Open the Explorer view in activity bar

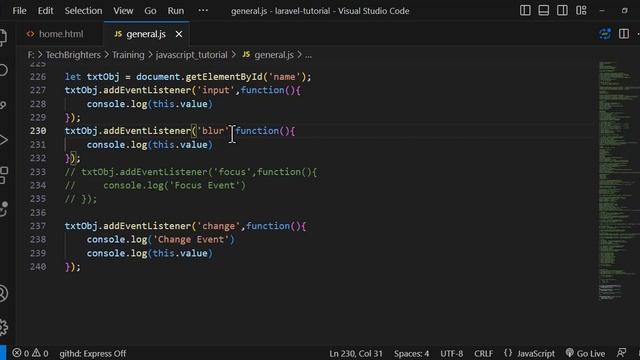[x=3, y=38]
